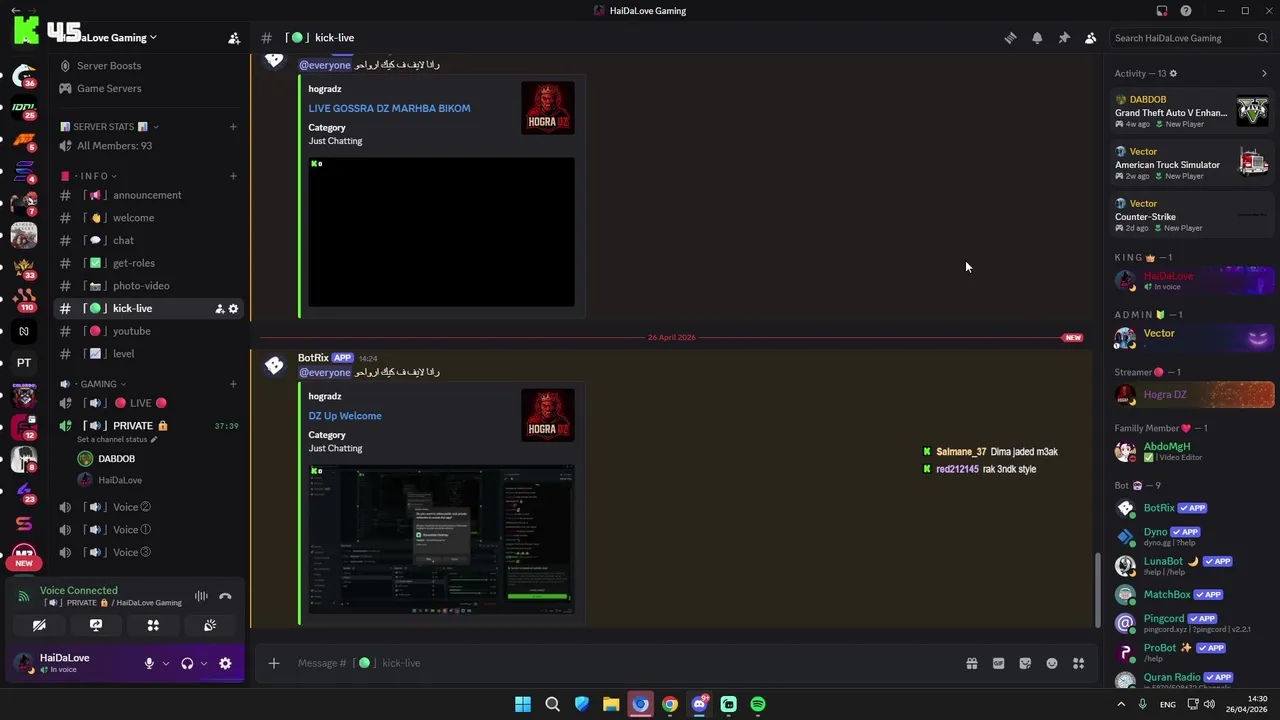1280x720 pixels.
Task: Collapse the SERVER STATS category
Action: 109,127
